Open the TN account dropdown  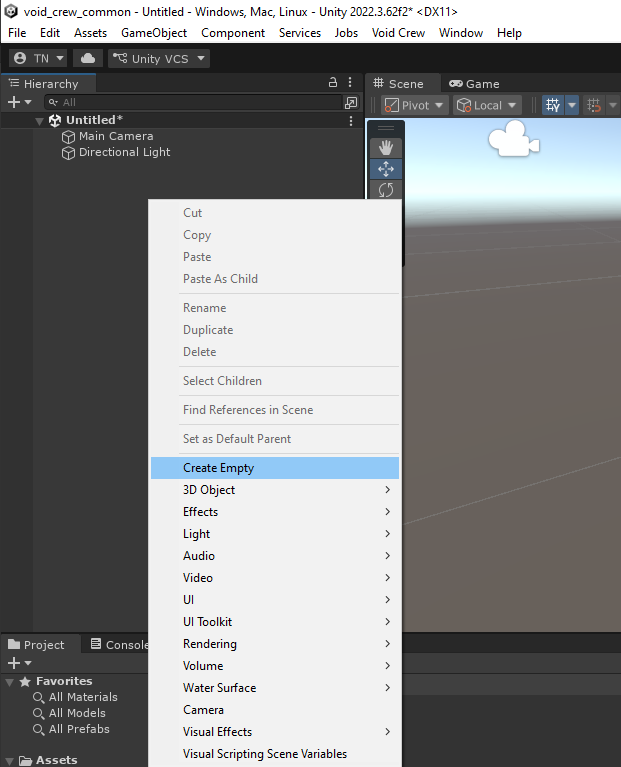tap(38, 59)
